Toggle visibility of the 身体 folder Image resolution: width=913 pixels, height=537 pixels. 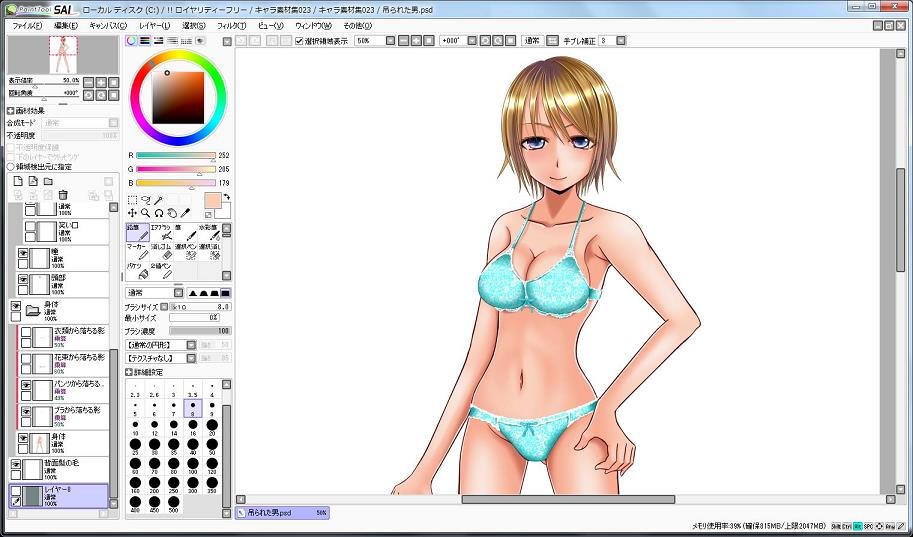(16, 305)
